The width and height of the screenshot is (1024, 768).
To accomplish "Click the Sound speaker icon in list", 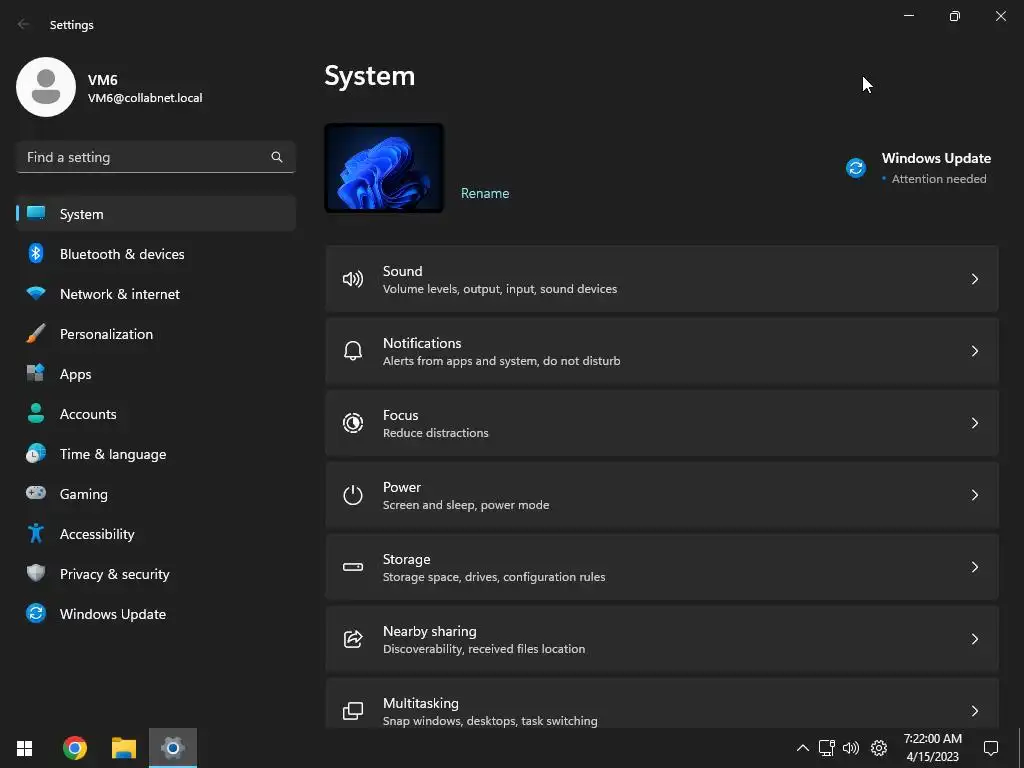I will point(353,280).
